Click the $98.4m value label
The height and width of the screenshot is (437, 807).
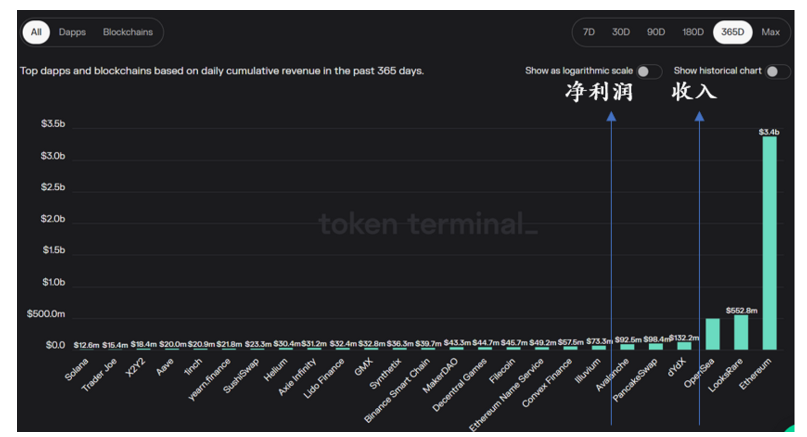[656, 340]
